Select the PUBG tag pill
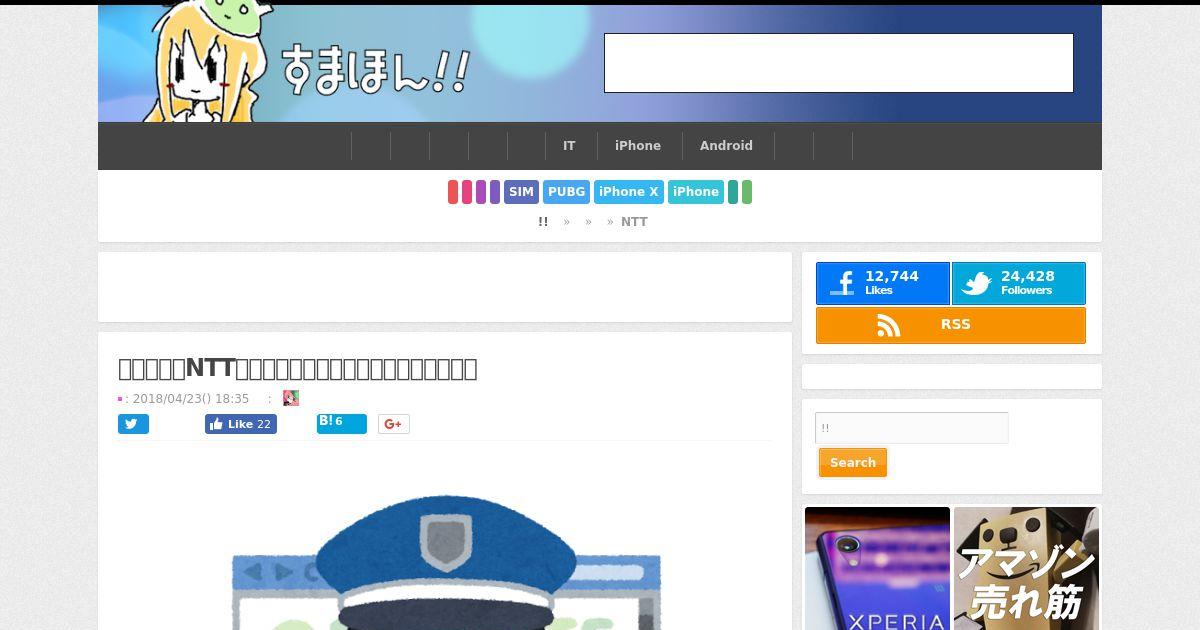This screenshot has height=630, width=1200. coord(566,192)
